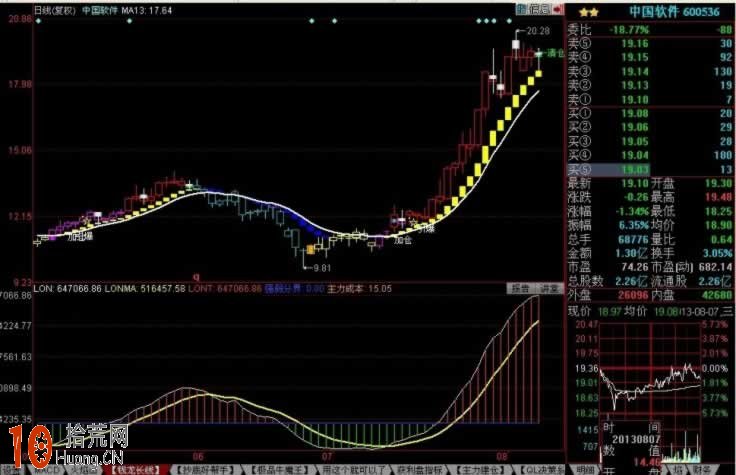Select the 买② 19.06 bid row
Image resolution: width=736 pixels, height=475 pixels.
point(650,127)
